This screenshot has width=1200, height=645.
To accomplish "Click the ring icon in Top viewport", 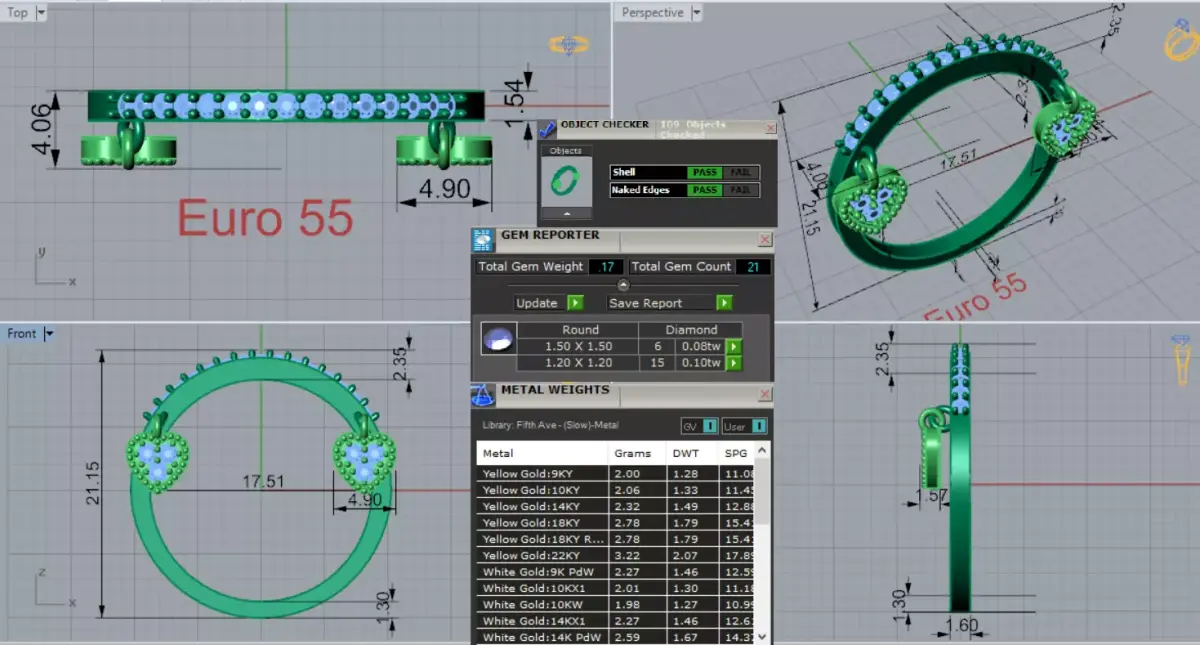I will coord(567,44).
